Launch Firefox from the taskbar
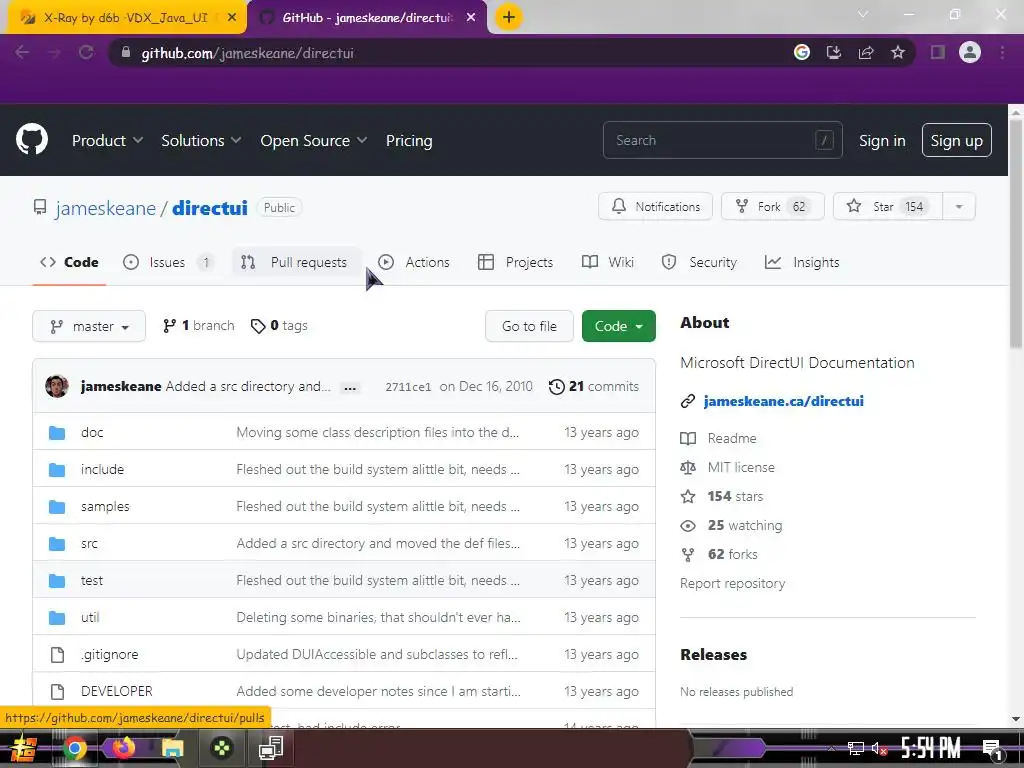The width and height of the screenshot is (1024, 768). (123, 748)
